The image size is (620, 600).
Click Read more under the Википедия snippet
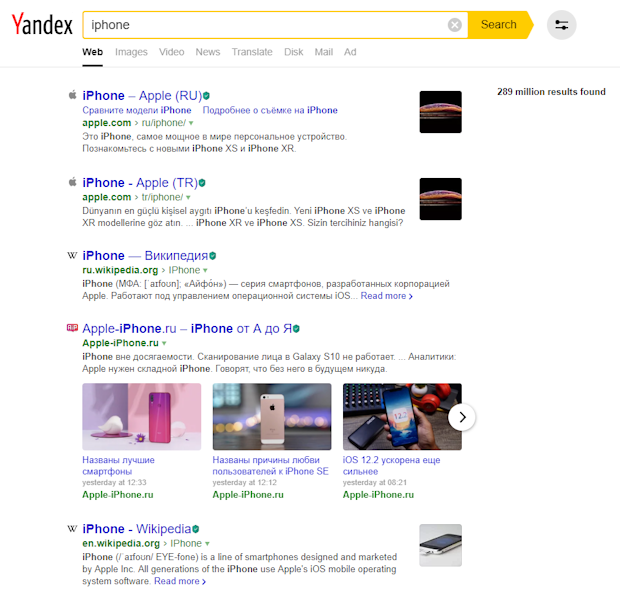click(x=386, y=296)
